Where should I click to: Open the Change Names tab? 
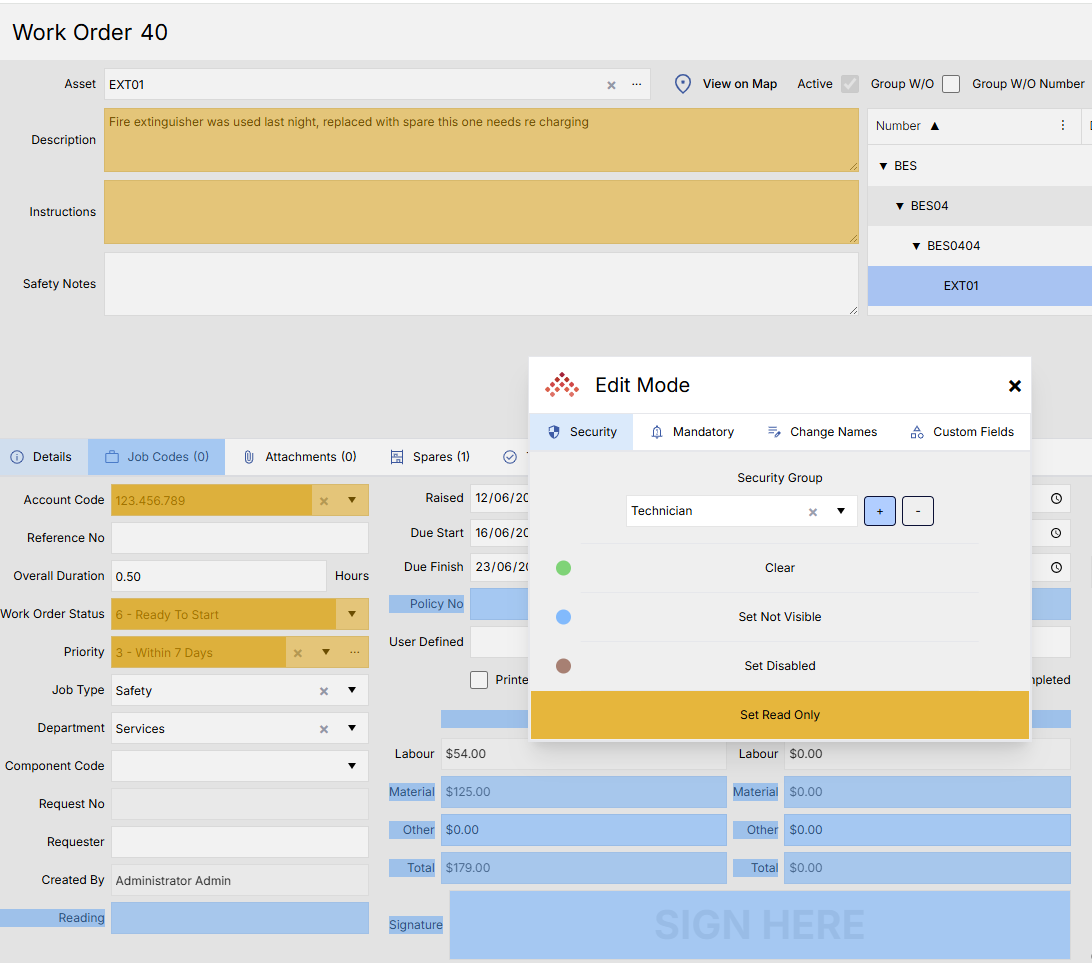click(822, 432)
